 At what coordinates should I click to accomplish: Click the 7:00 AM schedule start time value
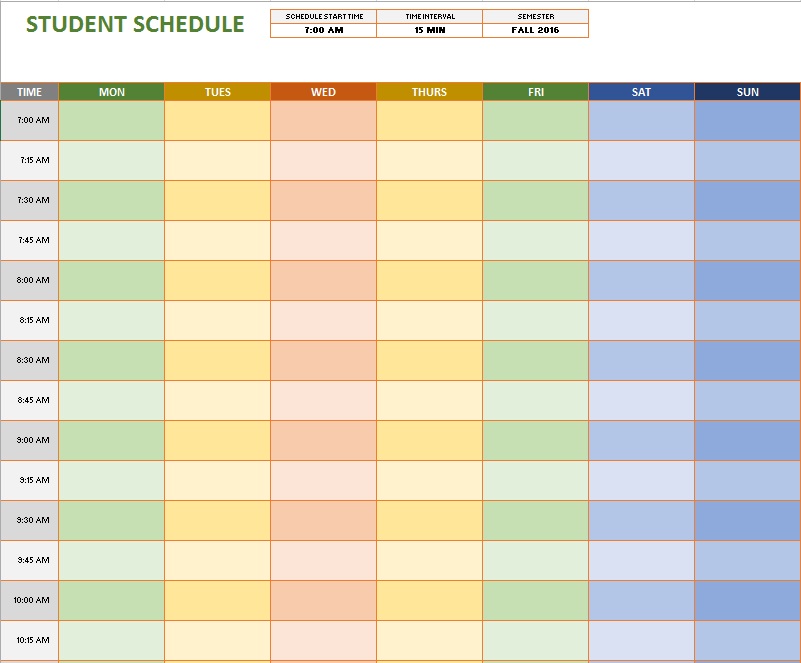tap(323, 30)
